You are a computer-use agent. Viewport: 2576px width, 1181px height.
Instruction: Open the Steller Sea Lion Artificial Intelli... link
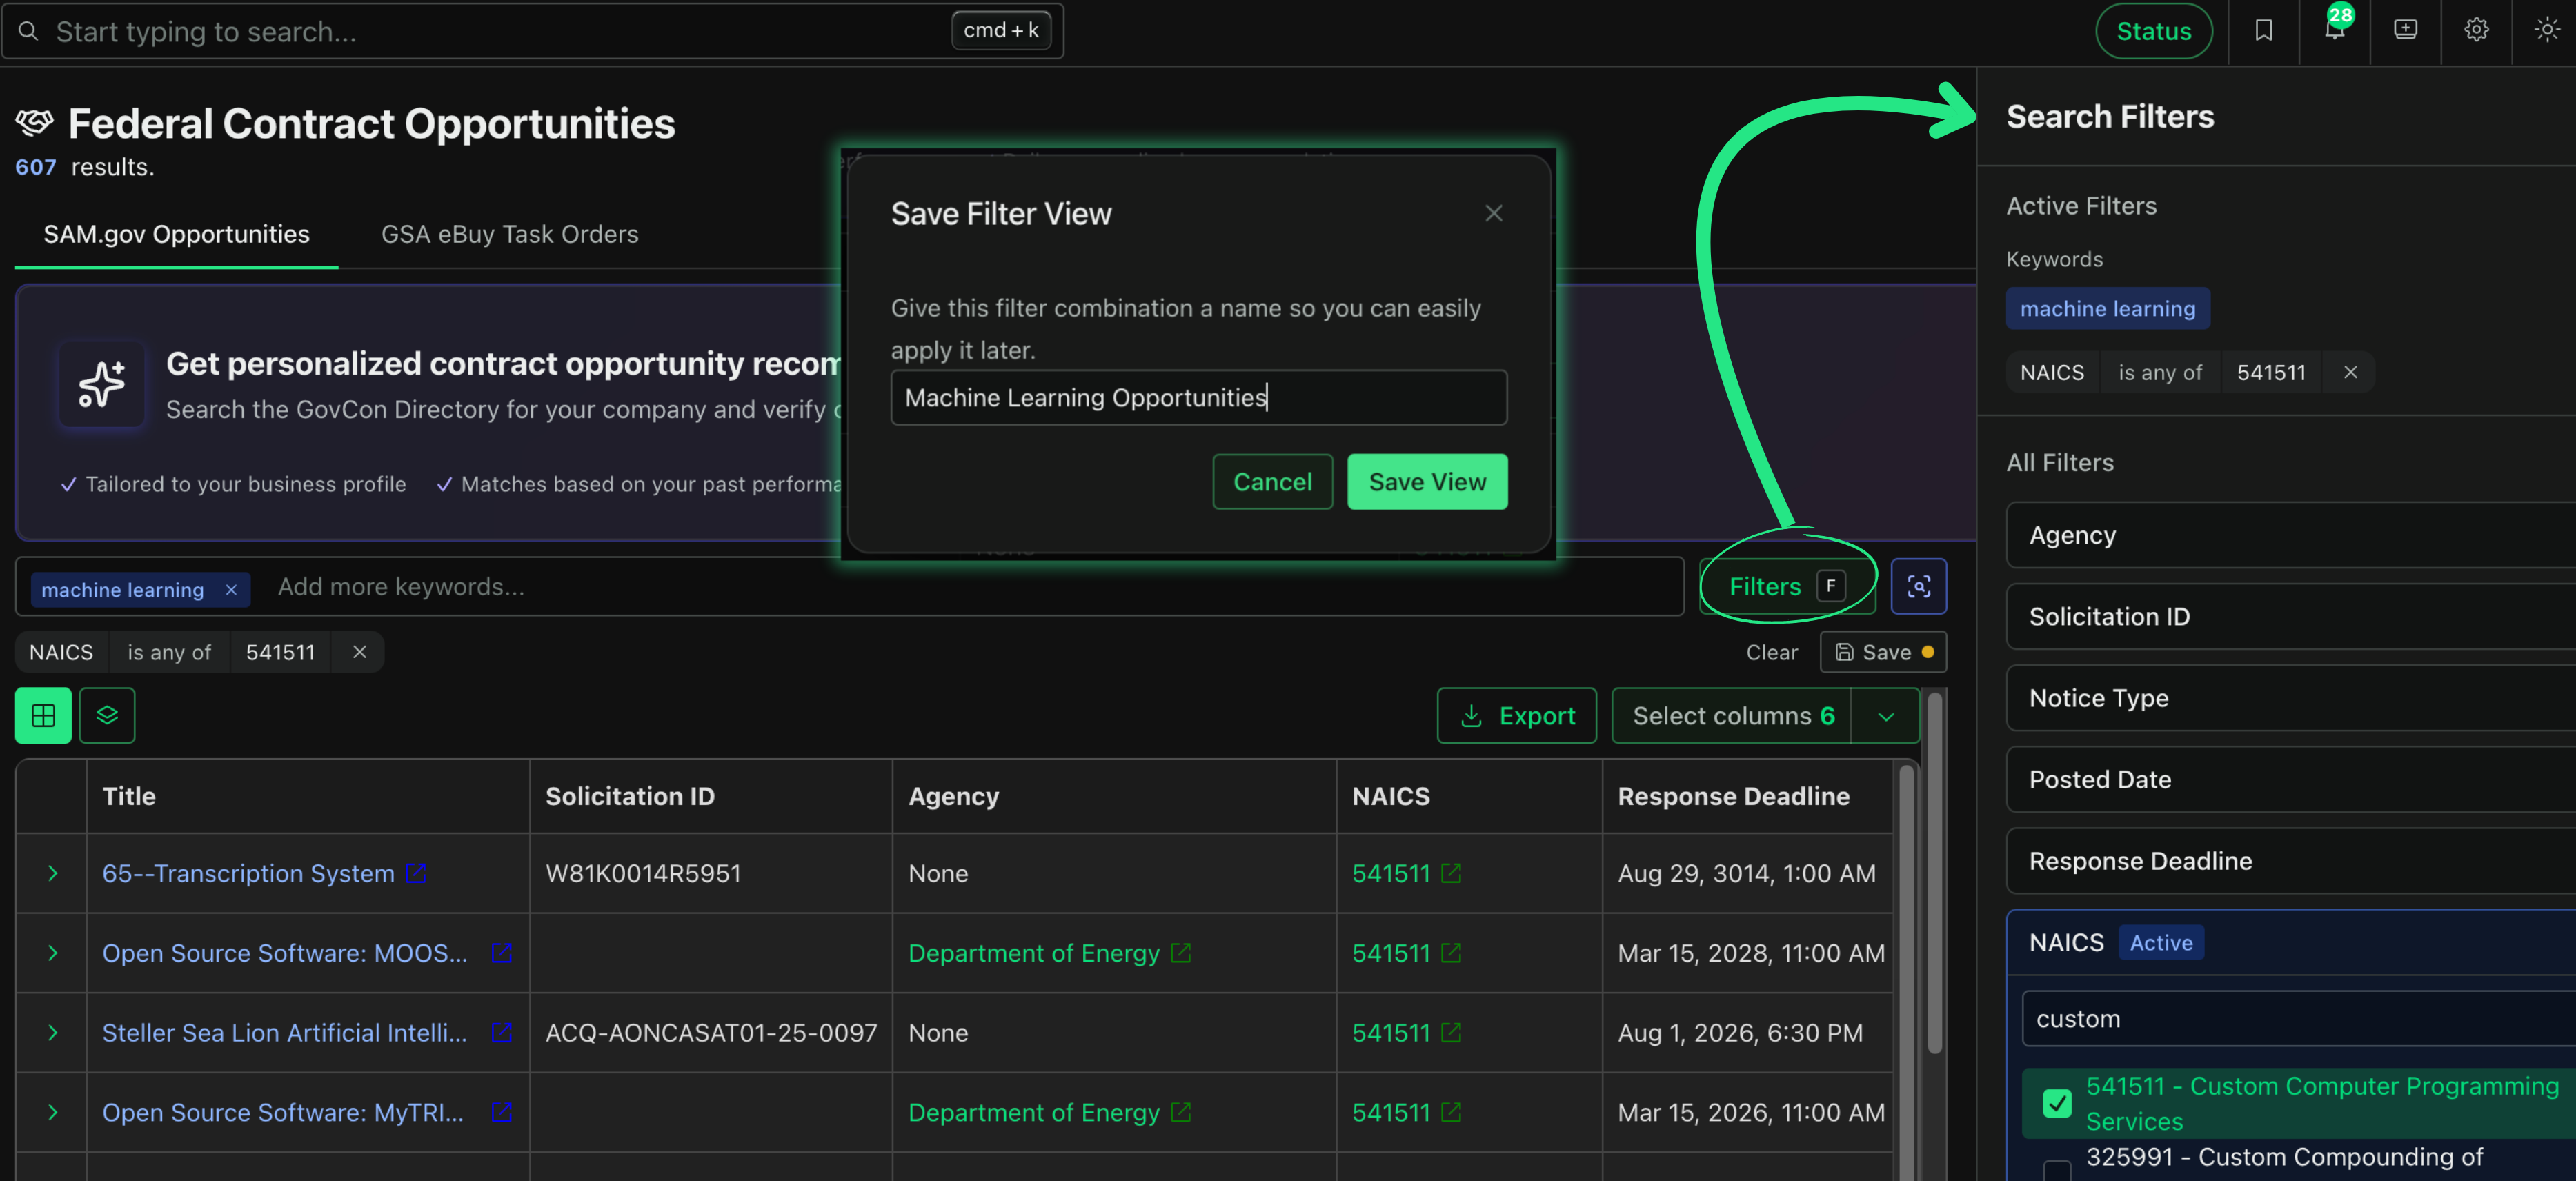(284, 1032)
